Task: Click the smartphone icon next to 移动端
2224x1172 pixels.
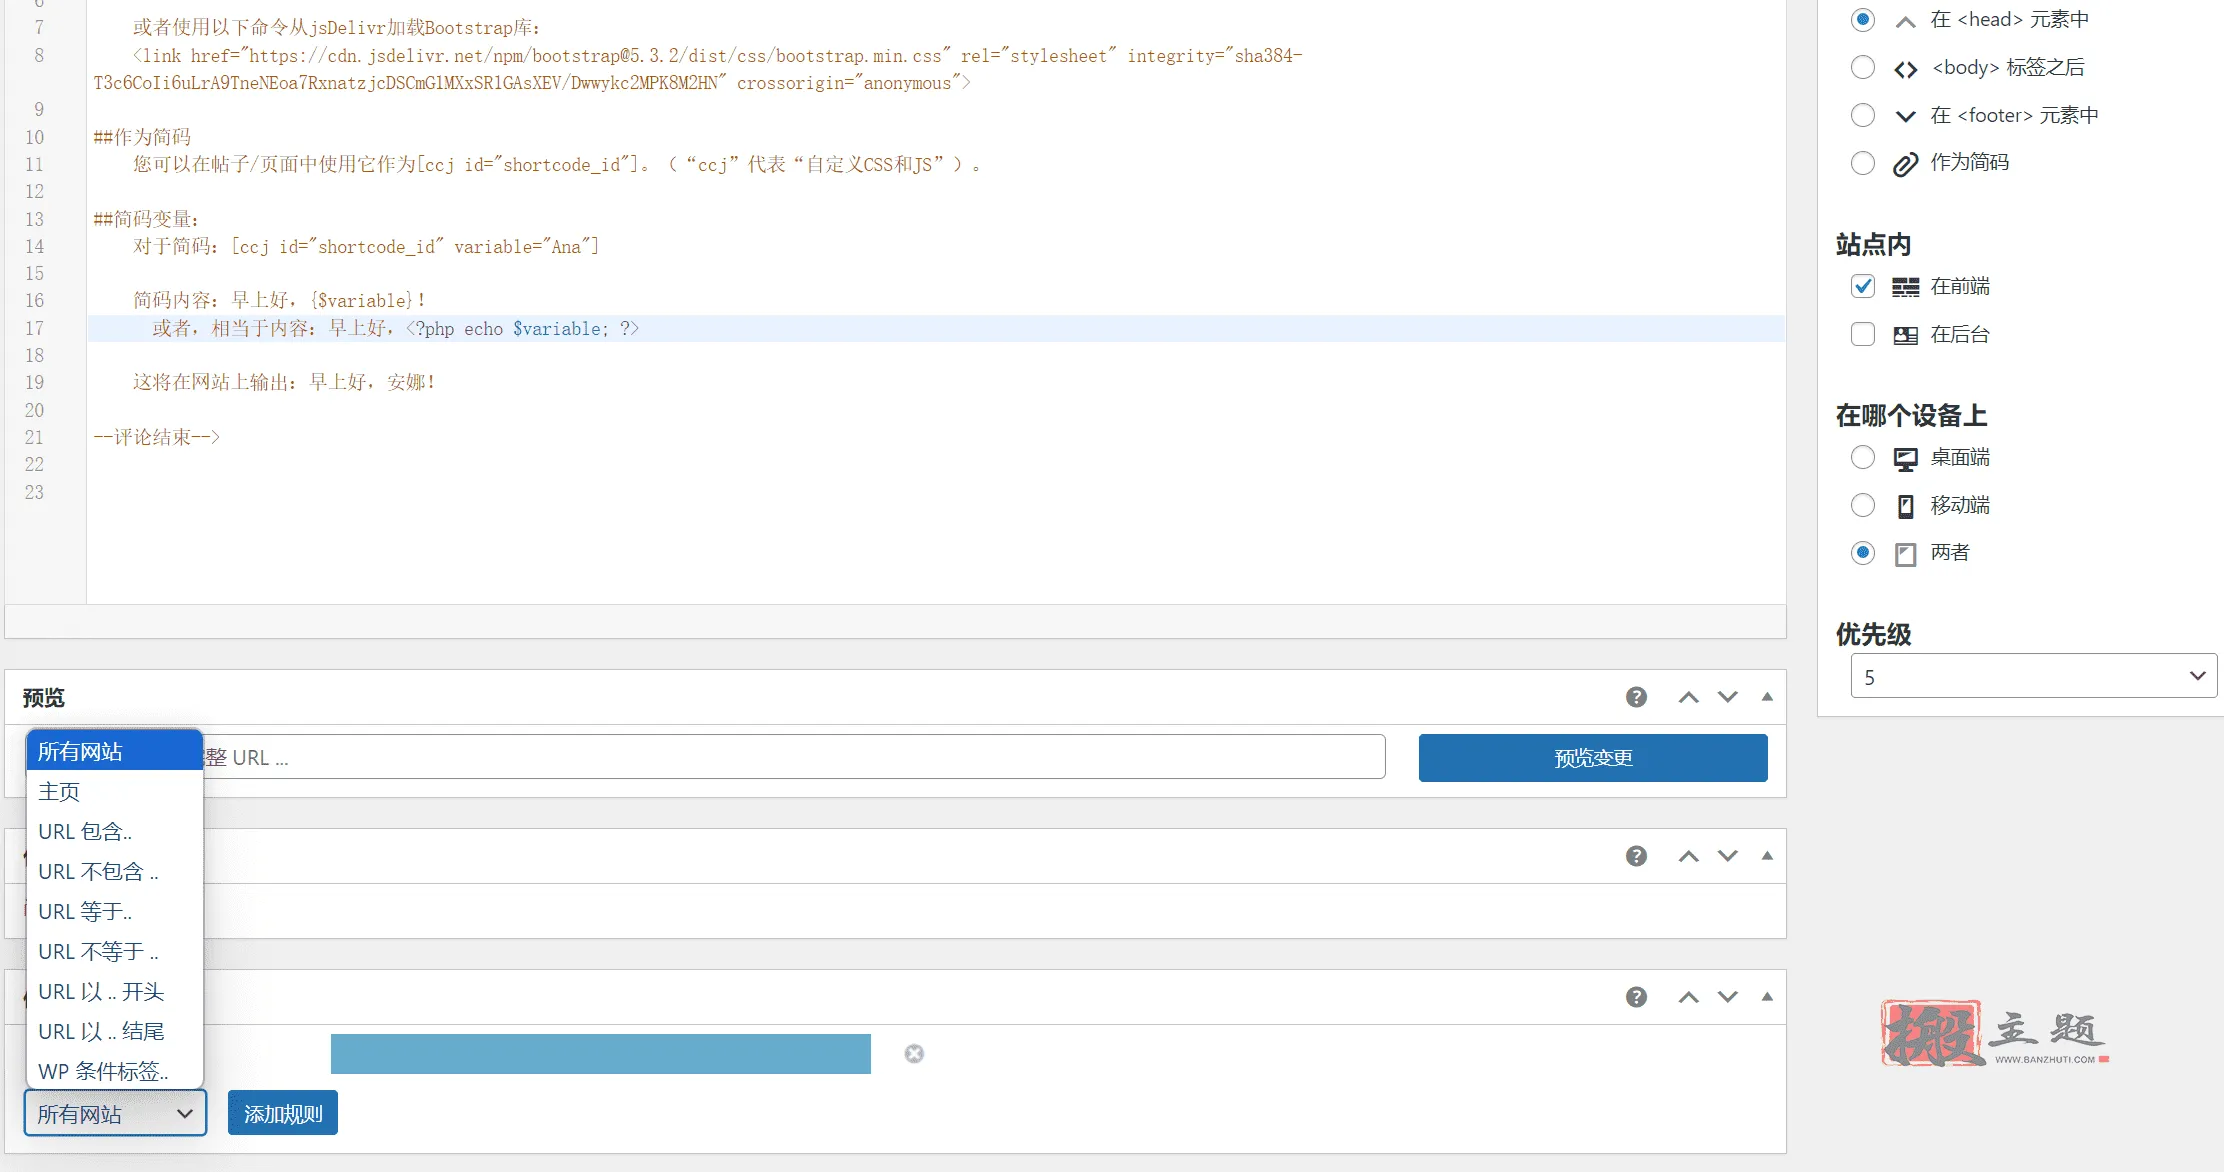Action: (x=1905, y=507)
